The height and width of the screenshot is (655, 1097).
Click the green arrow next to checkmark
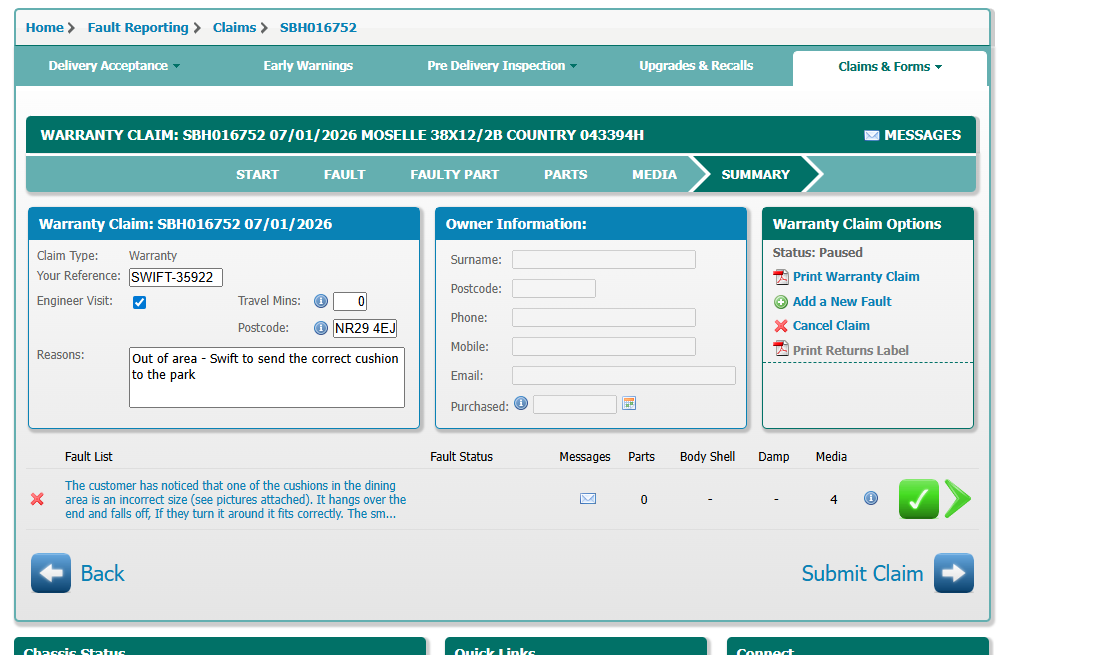[957, 499]
